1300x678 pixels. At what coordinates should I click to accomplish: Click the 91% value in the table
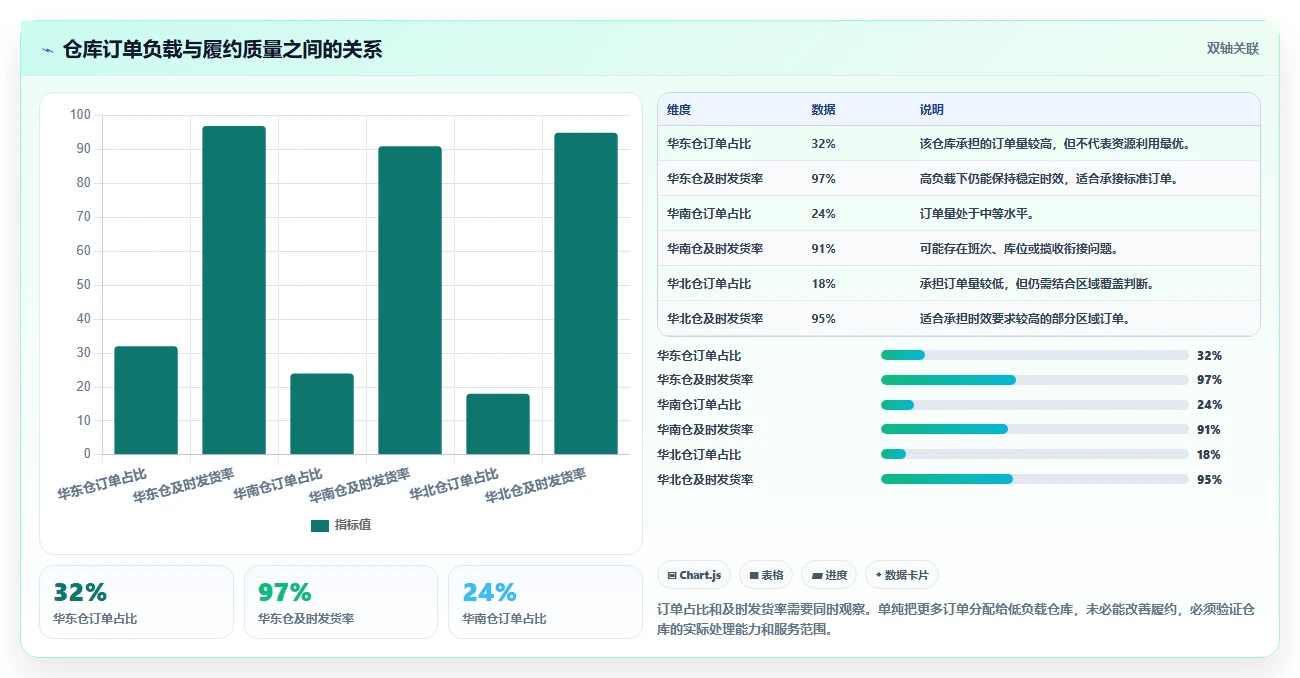pyautogui.click(x=823, y=249)
